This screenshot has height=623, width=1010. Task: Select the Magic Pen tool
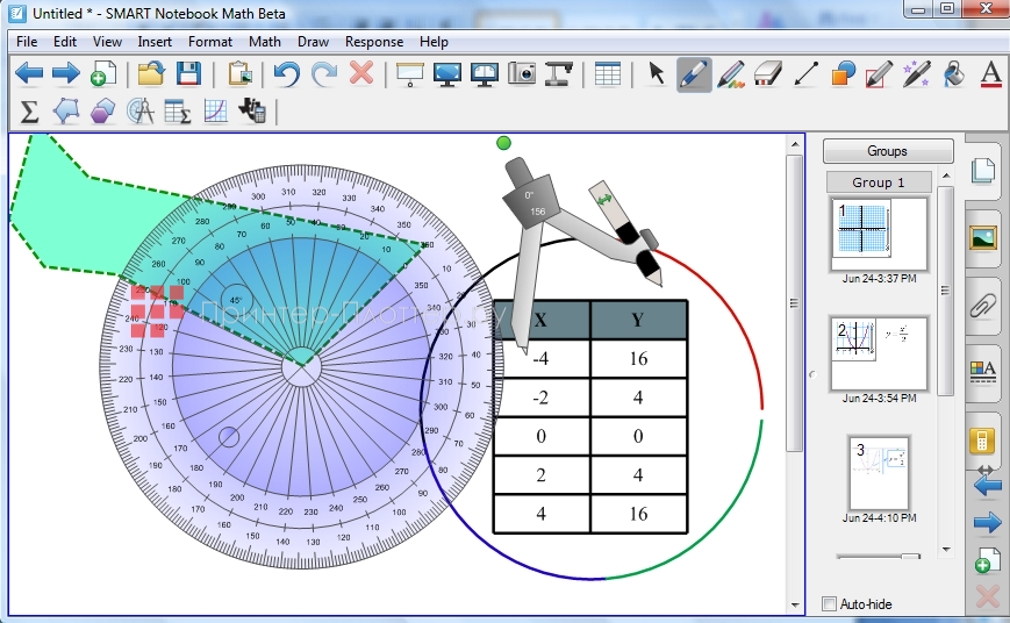(916, 74)
